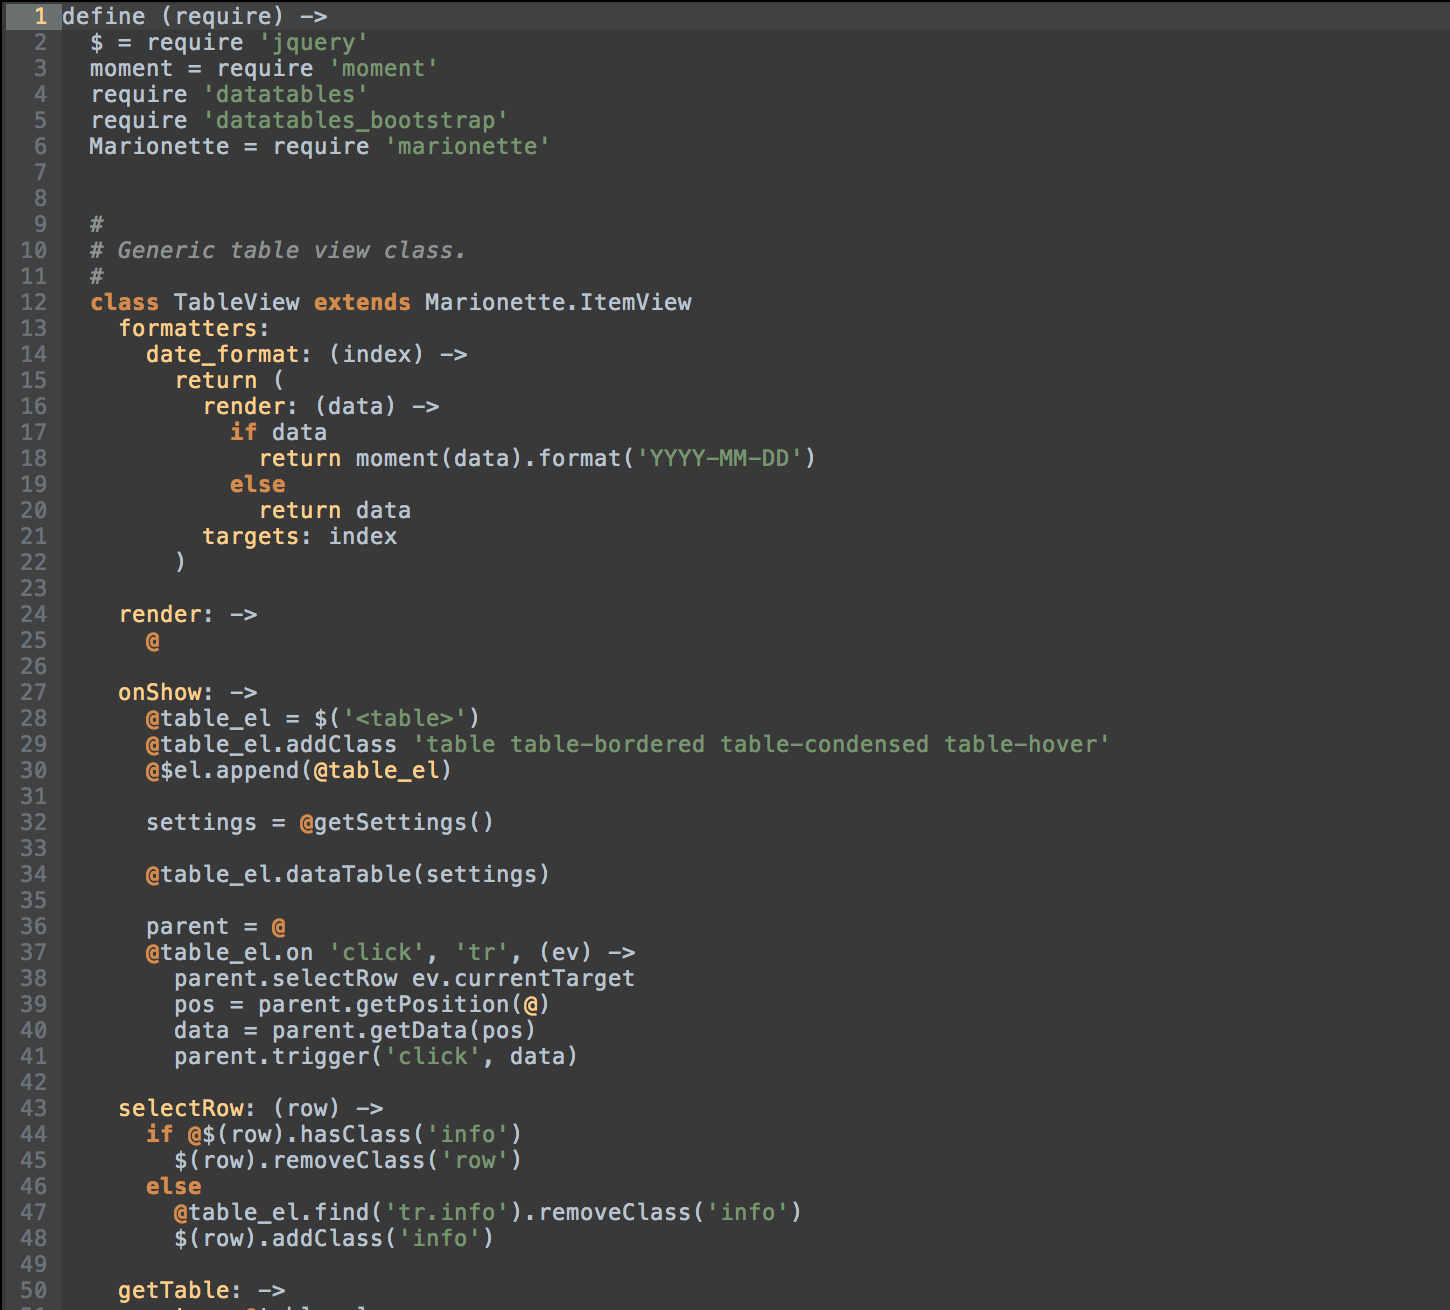
Task: Click line number 27 in the gutter
Action: point(33,692)
